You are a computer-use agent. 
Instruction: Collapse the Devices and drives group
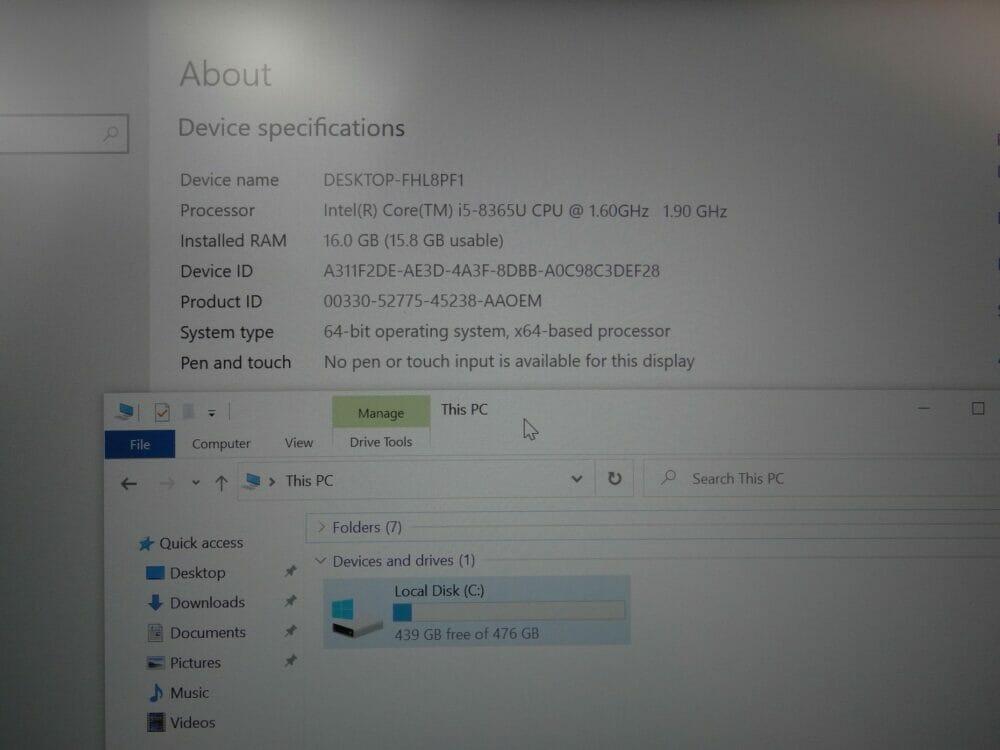(x=321, y=561)
